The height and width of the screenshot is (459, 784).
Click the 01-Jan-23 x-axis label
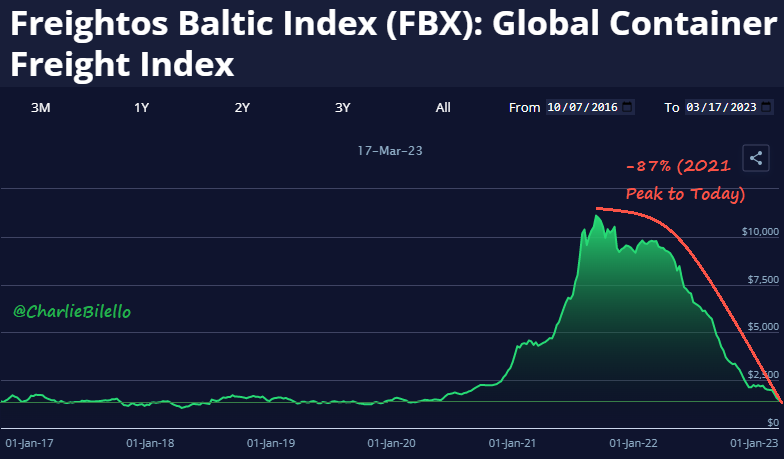click(754, 443)
